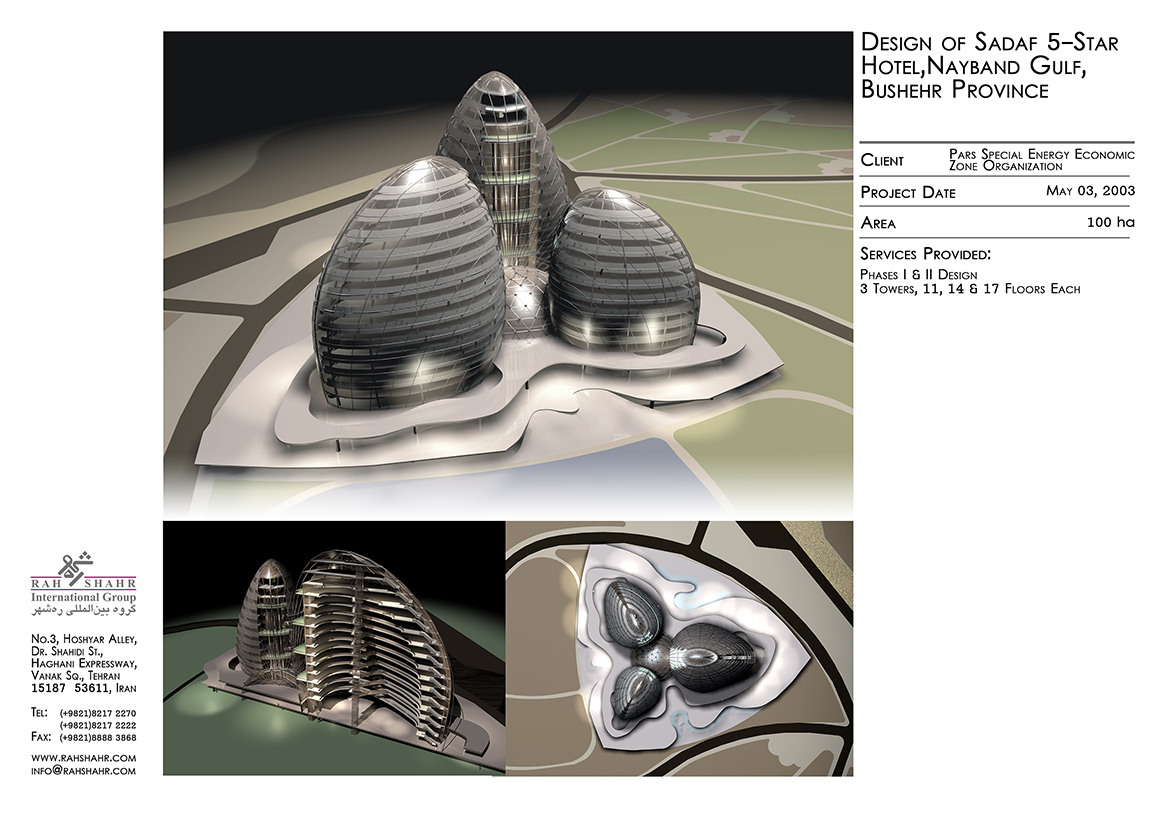Open the cutaway section rendering of the towers
1169x827 pixels.
pyautogui.click(x=334, y=648)
